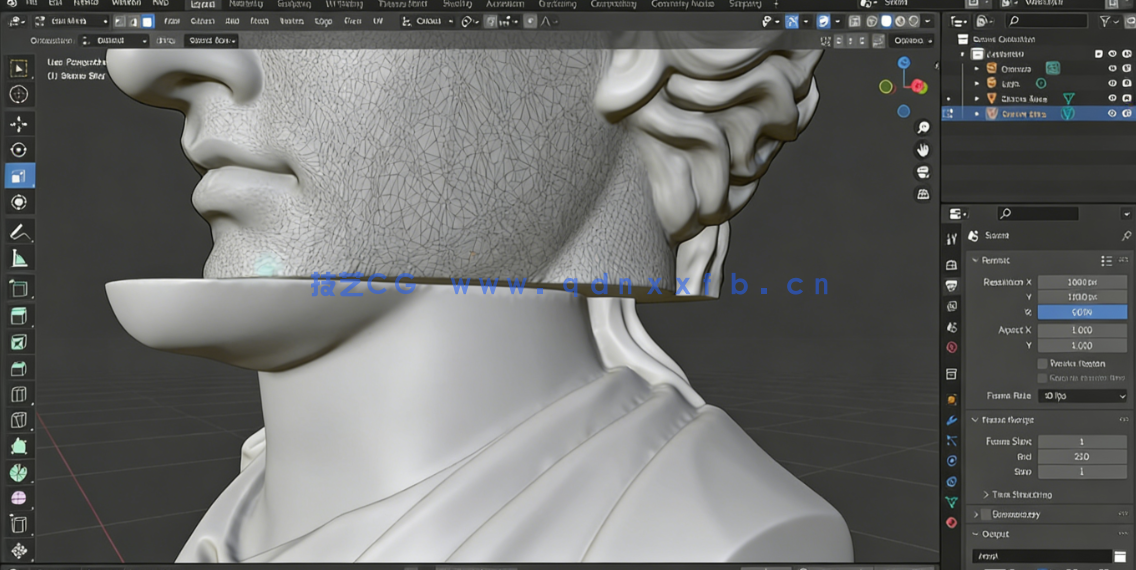Switch to solid viewport shading
This screenshot has height=570, width=1136.
[x=886, y=22]
